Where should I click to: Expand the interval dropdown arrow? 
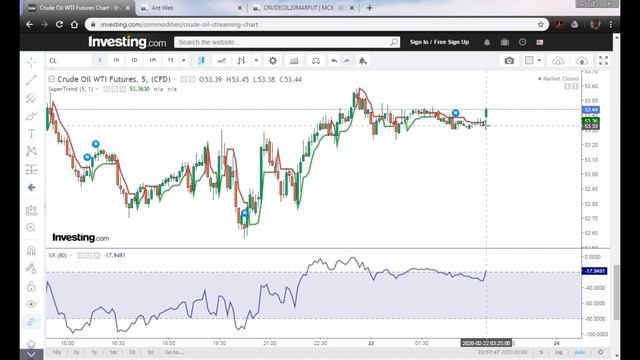point(184,60)
